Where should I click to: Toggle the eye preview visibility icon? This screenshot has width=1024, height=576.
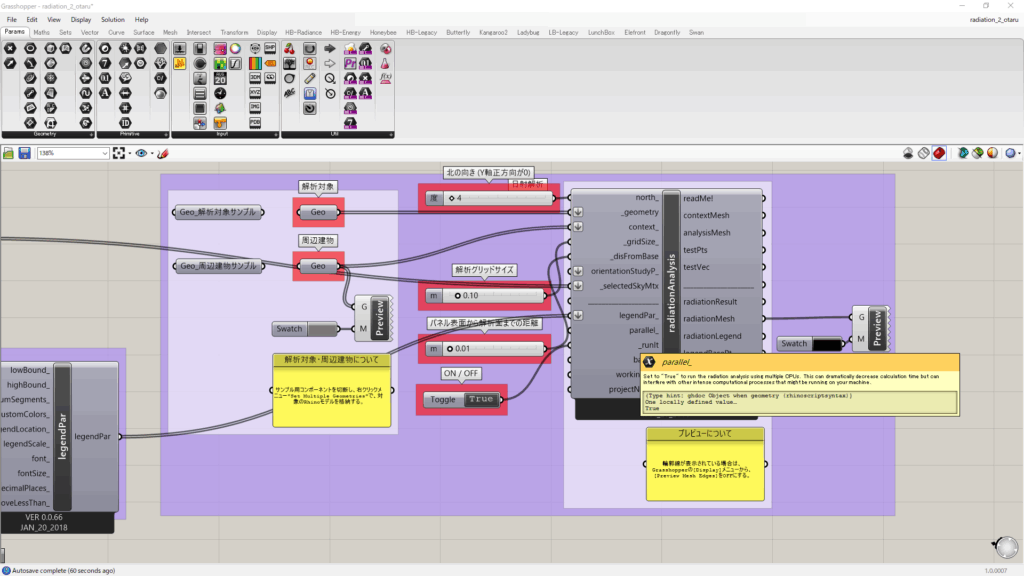pos(143,153)
